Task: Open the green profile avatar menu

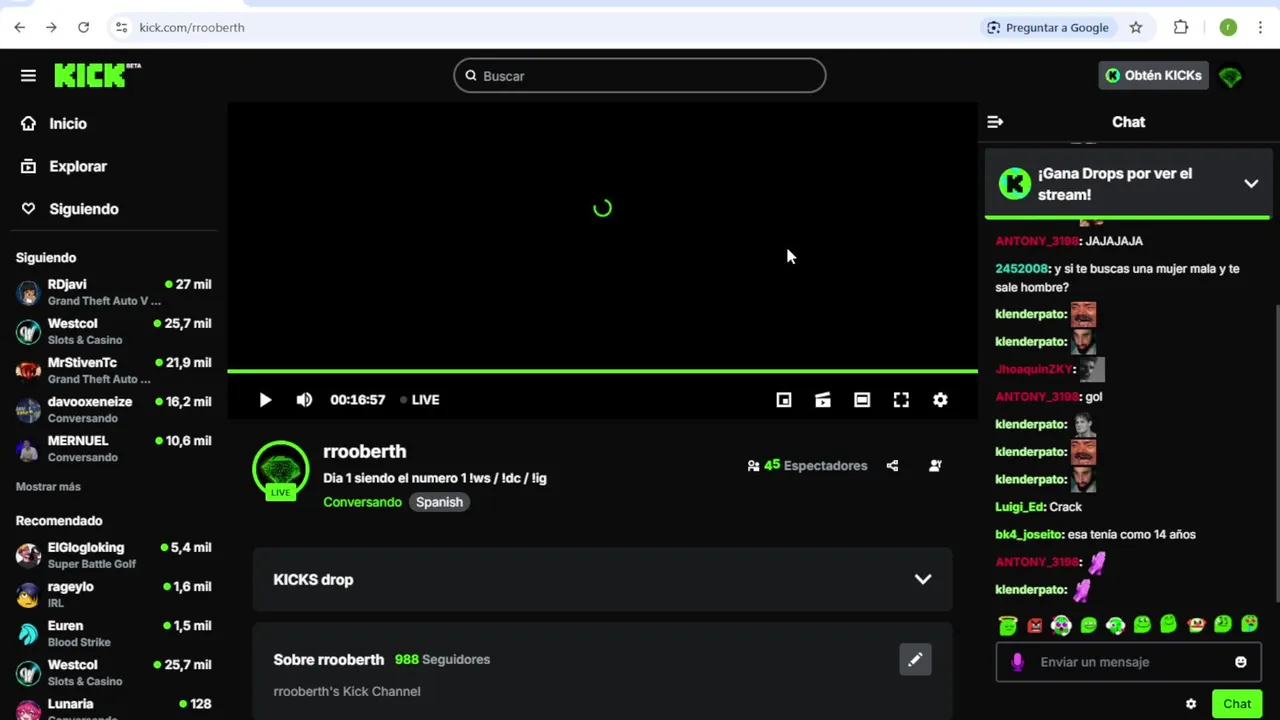Action: click(1230, 76)
